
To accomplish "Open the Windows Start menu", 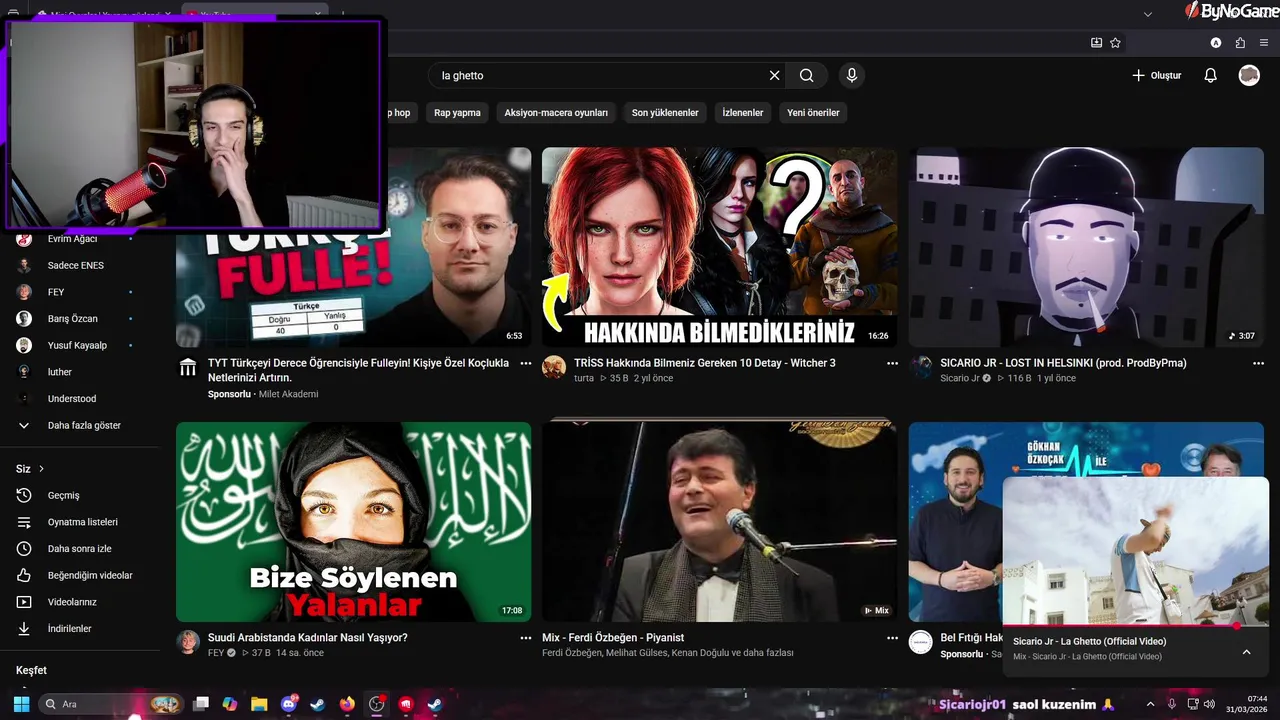I will 21,704.
